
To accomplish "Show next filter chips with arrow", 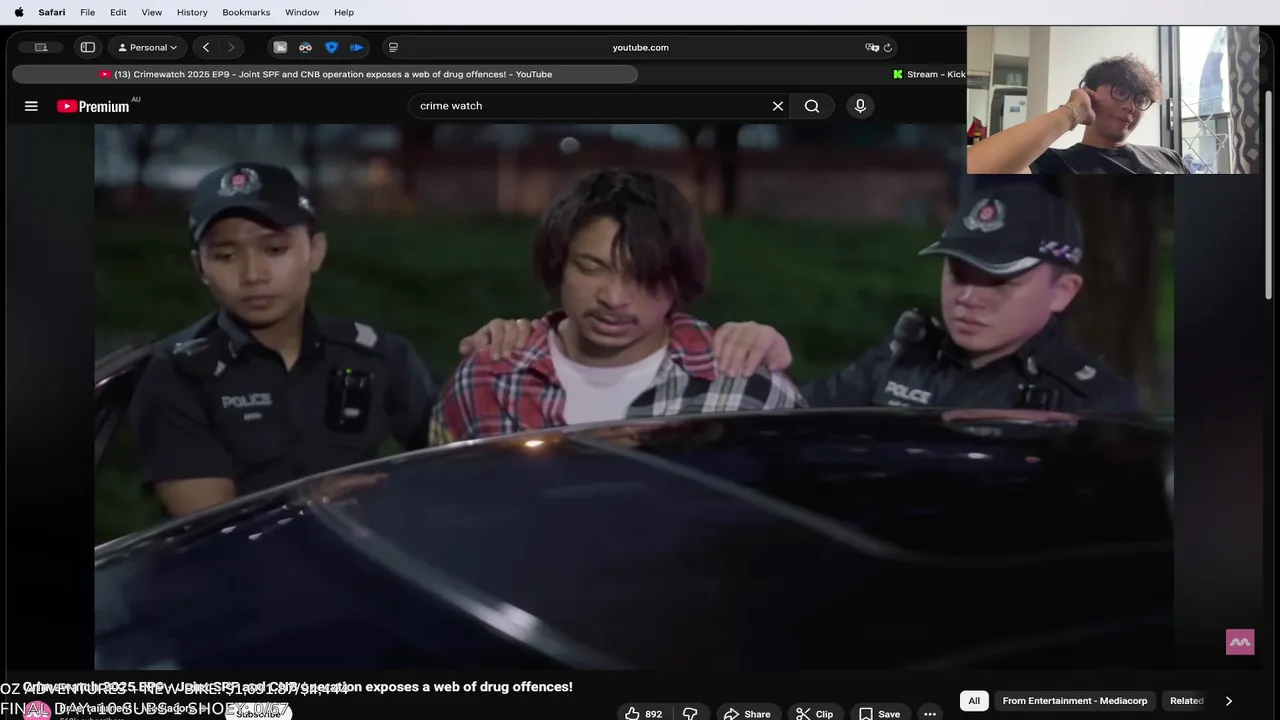I will pos(1228,701).
